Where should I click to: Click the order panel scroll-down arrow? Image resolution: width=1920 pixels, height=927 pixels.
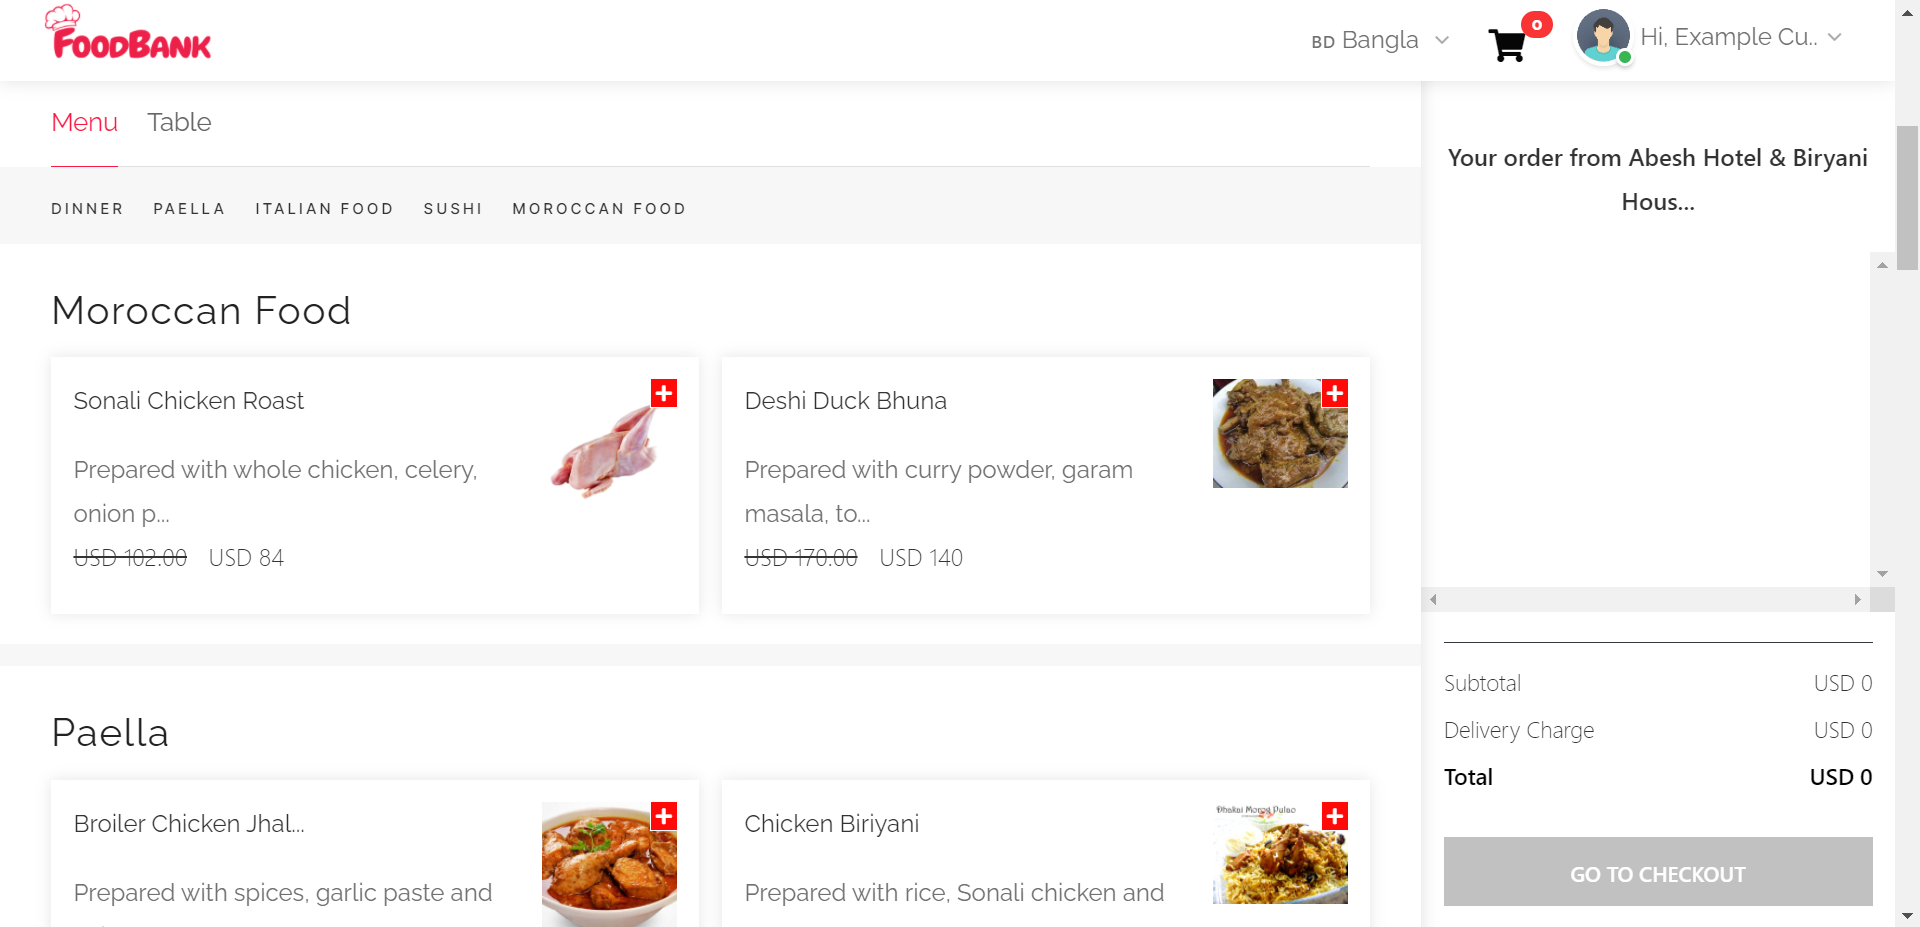(1882, 574)
